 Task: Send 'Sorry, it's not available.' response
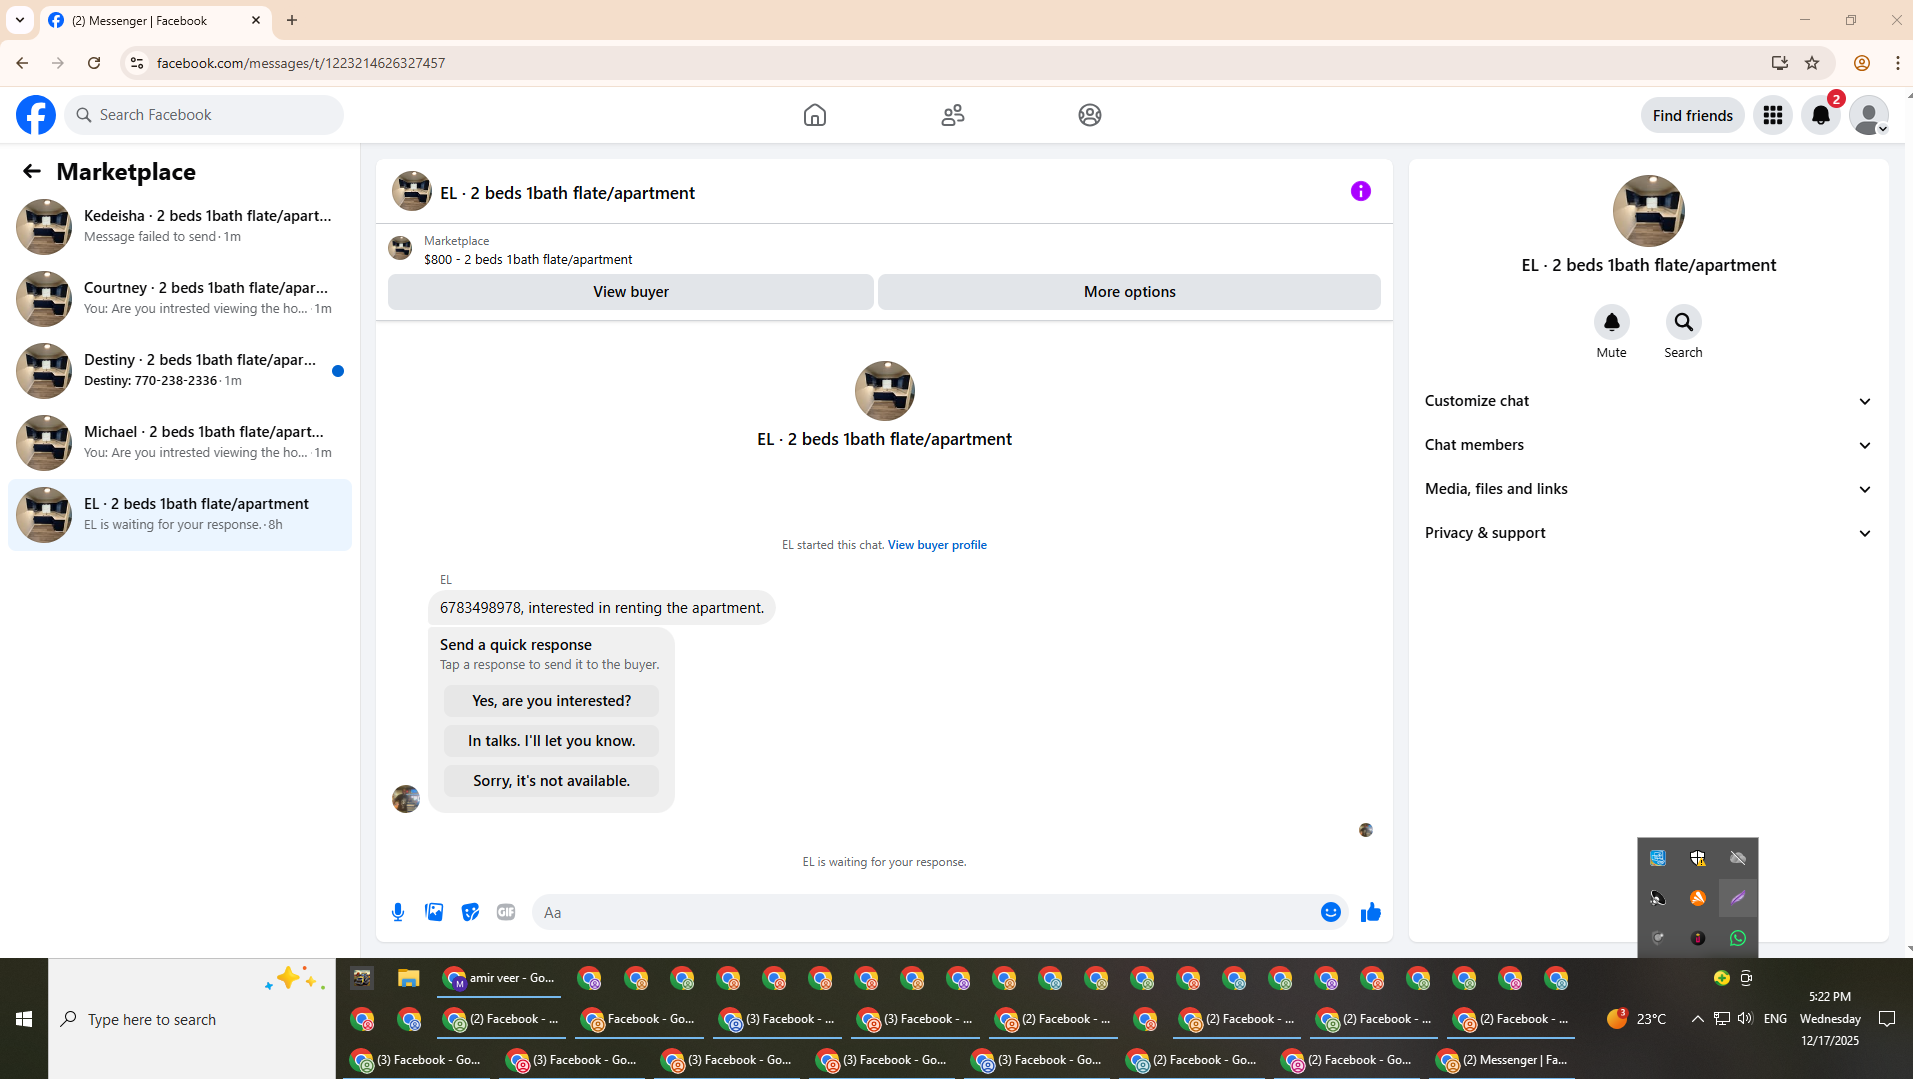click(x=551, y=781)
